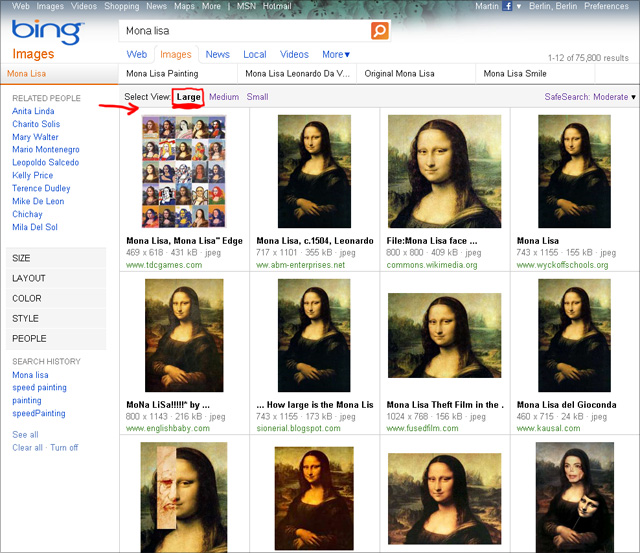Expand the STYLE filter
Screen dimensions: 640x553
pos(56,318)
